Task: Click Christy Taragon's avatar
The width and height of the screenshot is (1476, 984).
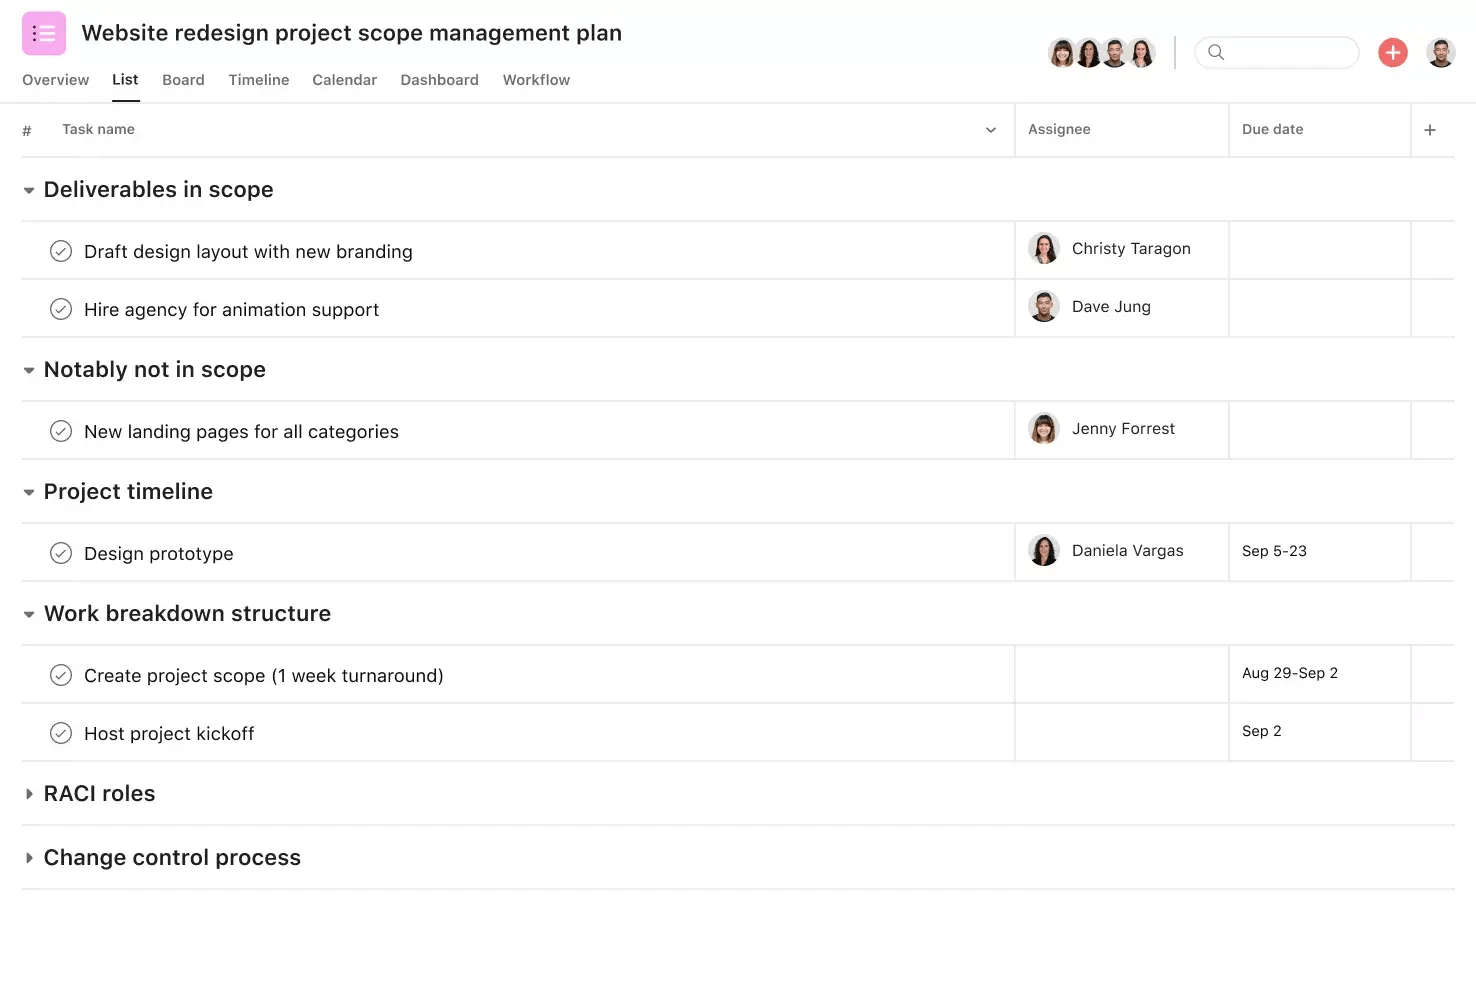Action: click(x=1044, y=248)
